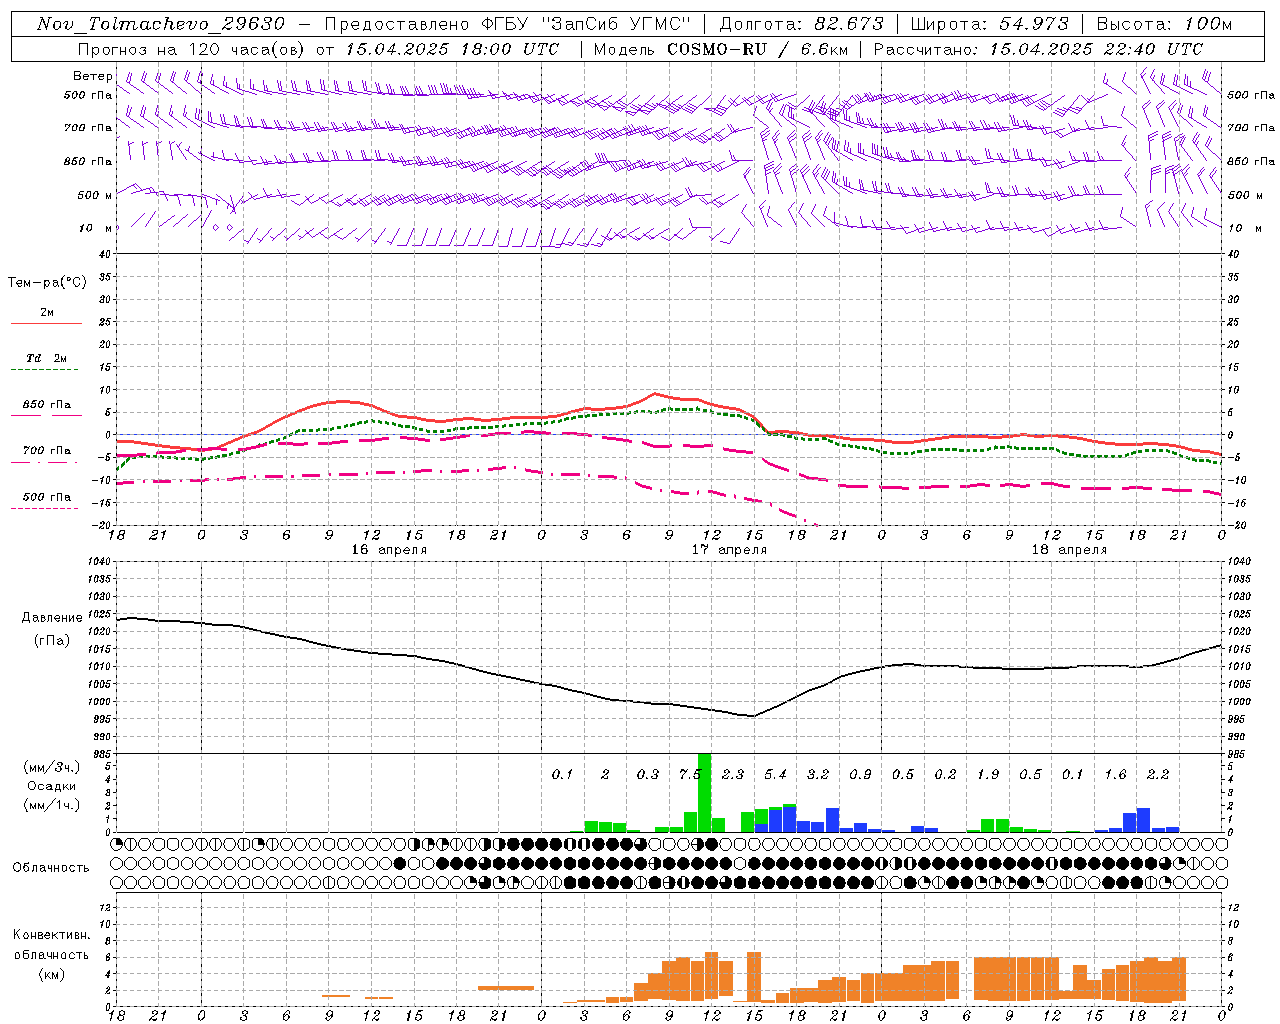Click the station name "Nov_Tolmachevo_29630"
Screen dimensions: 1280x1024
click(x=160, y=24)
